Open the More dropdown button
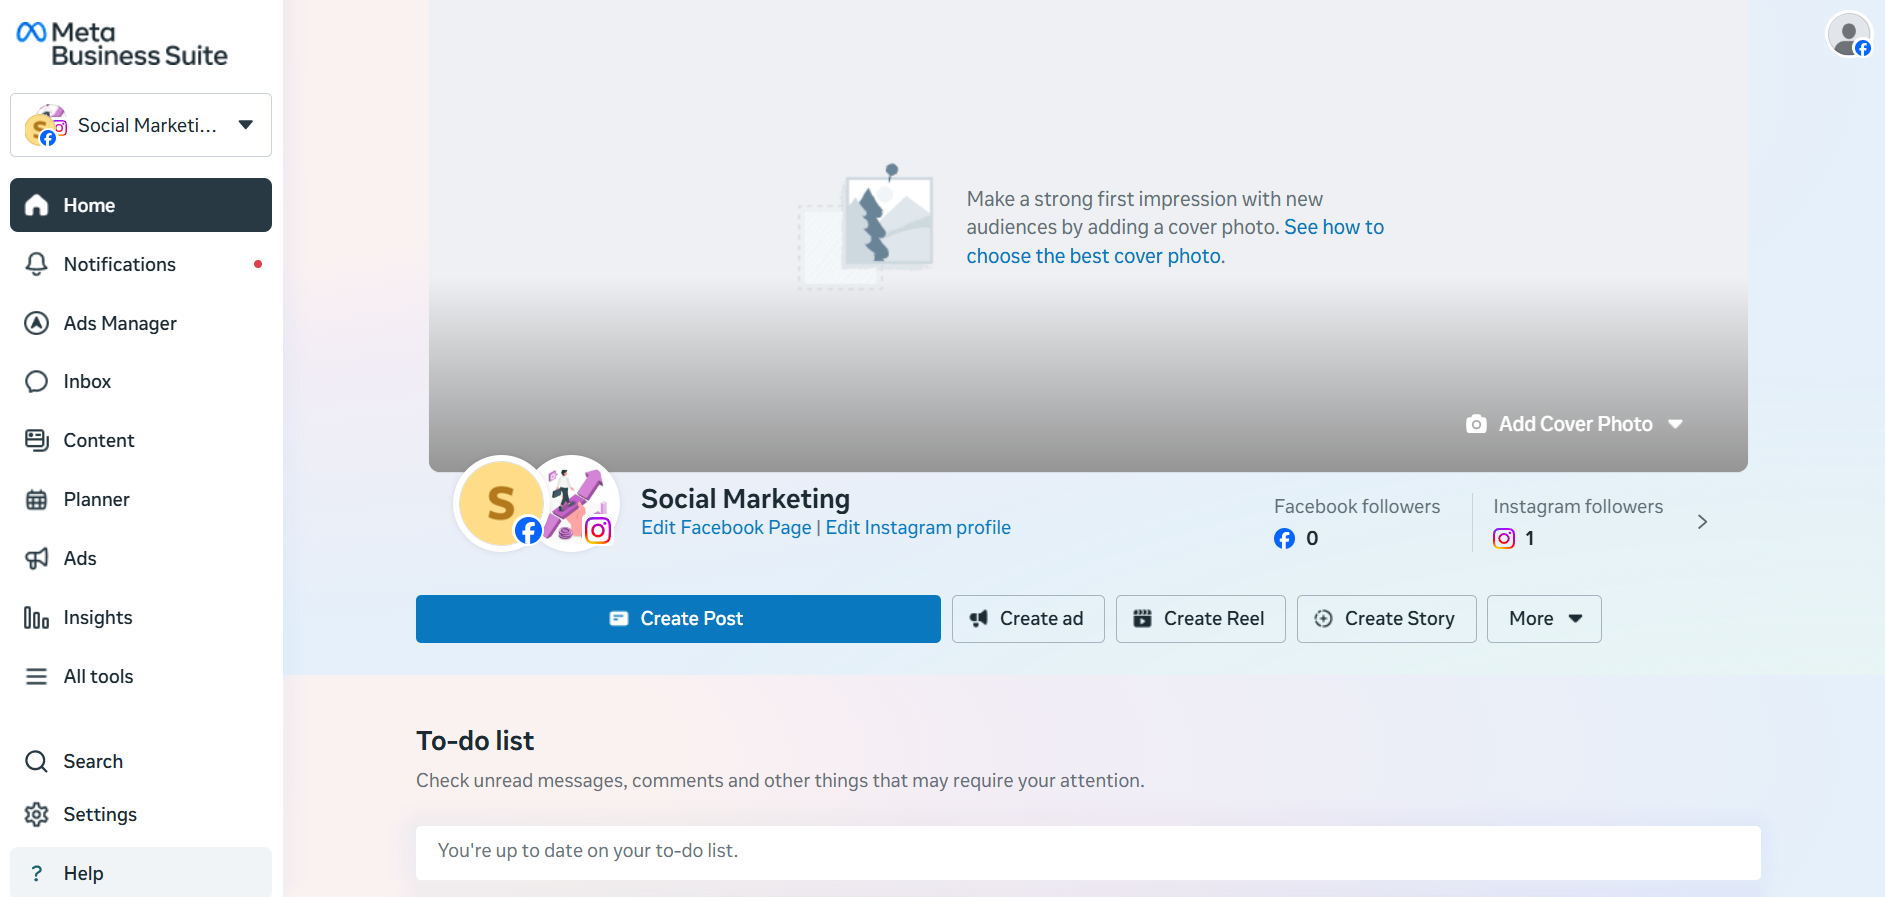 [1544, 619]
